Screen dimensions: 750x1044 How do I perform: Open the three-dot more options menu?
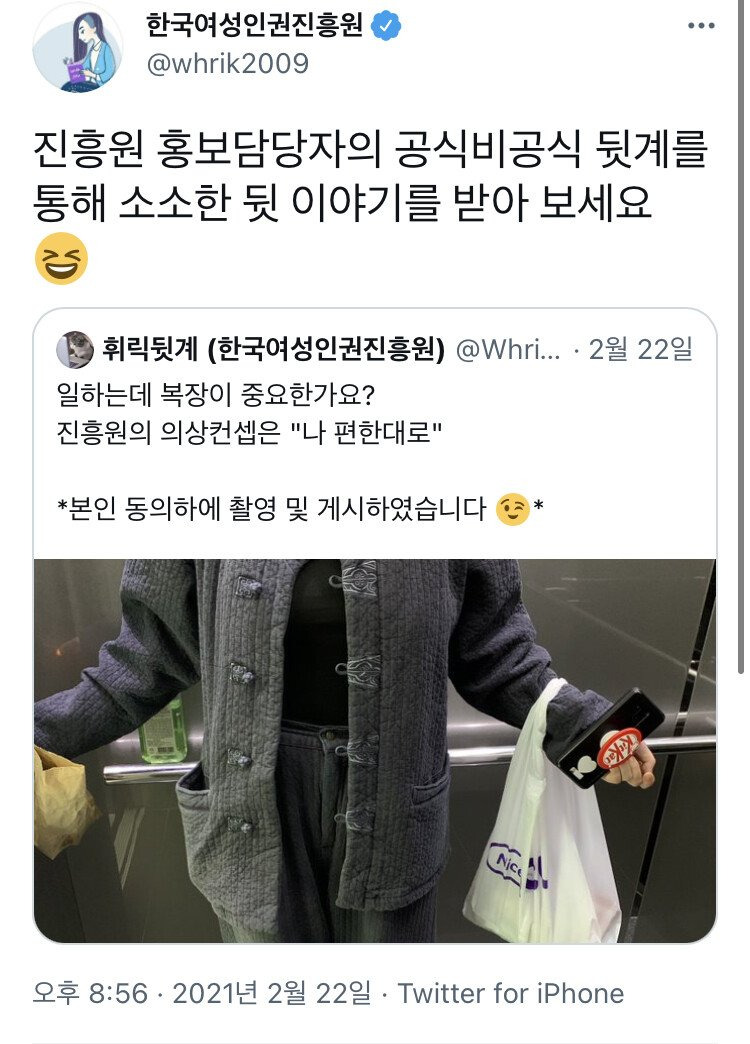pos(701,26)
